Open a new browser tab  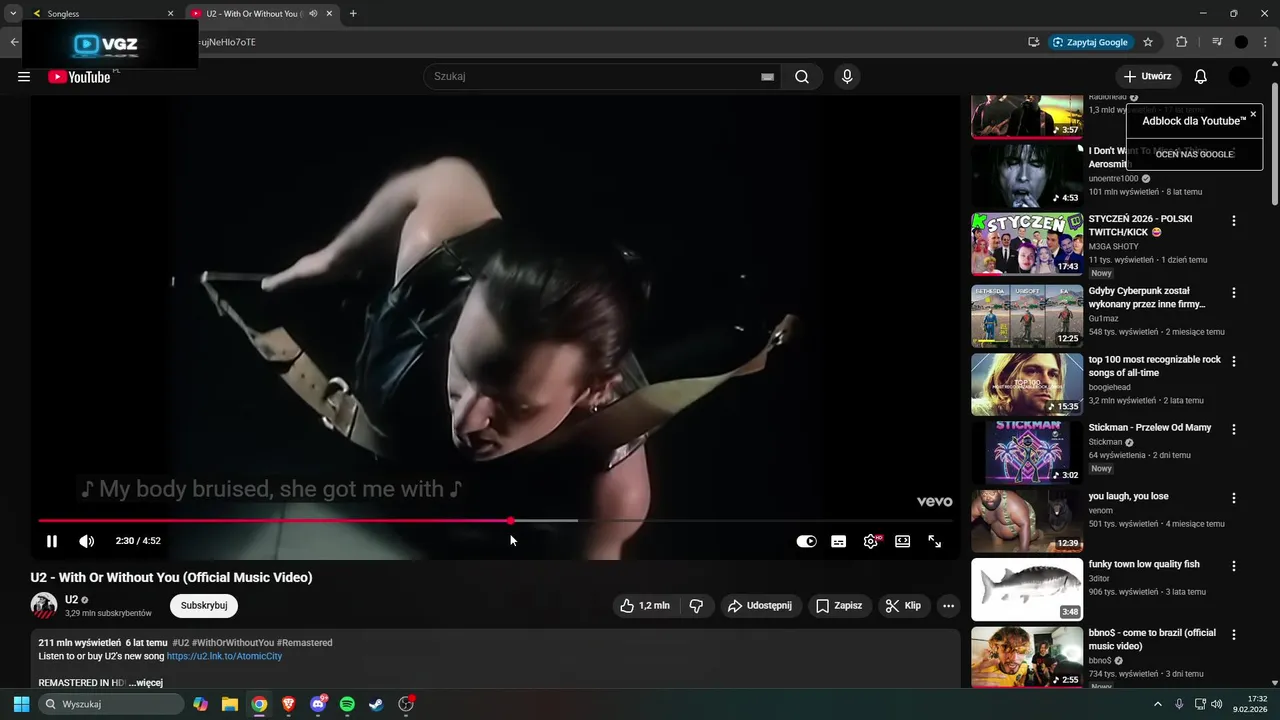click(353, 14)
